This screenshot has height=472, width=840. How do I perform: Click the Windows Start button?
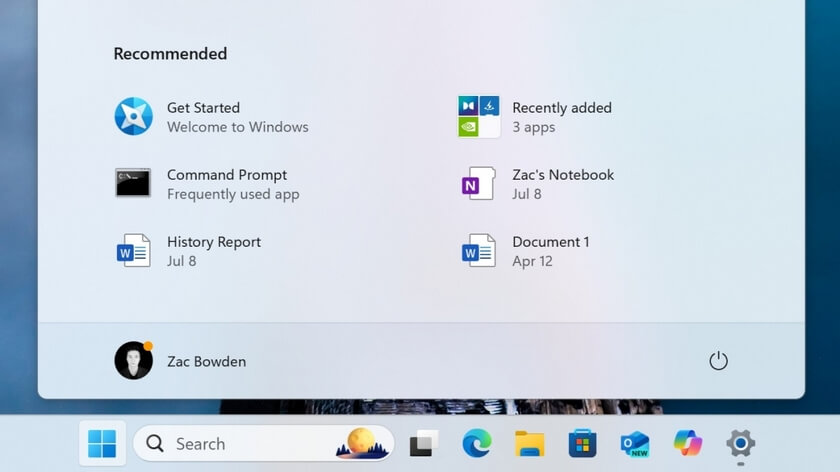102,443
